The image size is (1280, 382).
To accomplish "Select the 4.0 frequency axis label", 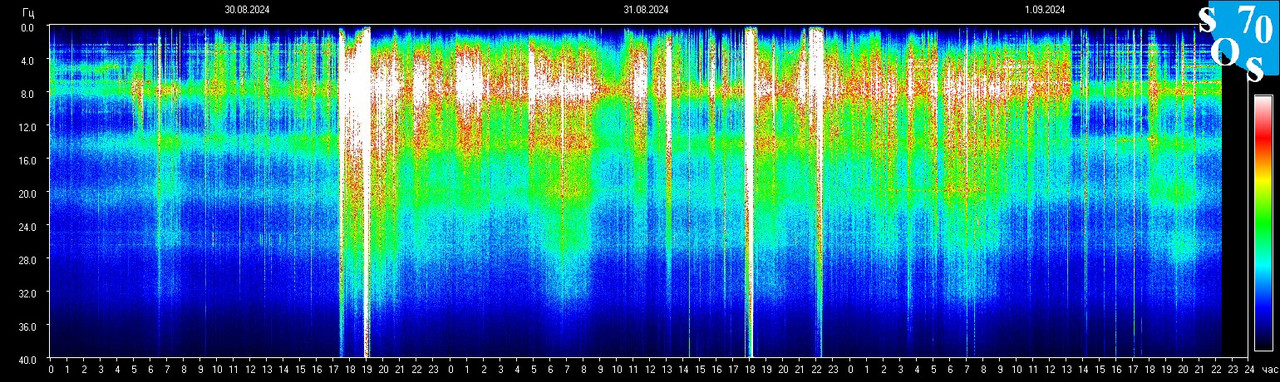I will point(27,61).
